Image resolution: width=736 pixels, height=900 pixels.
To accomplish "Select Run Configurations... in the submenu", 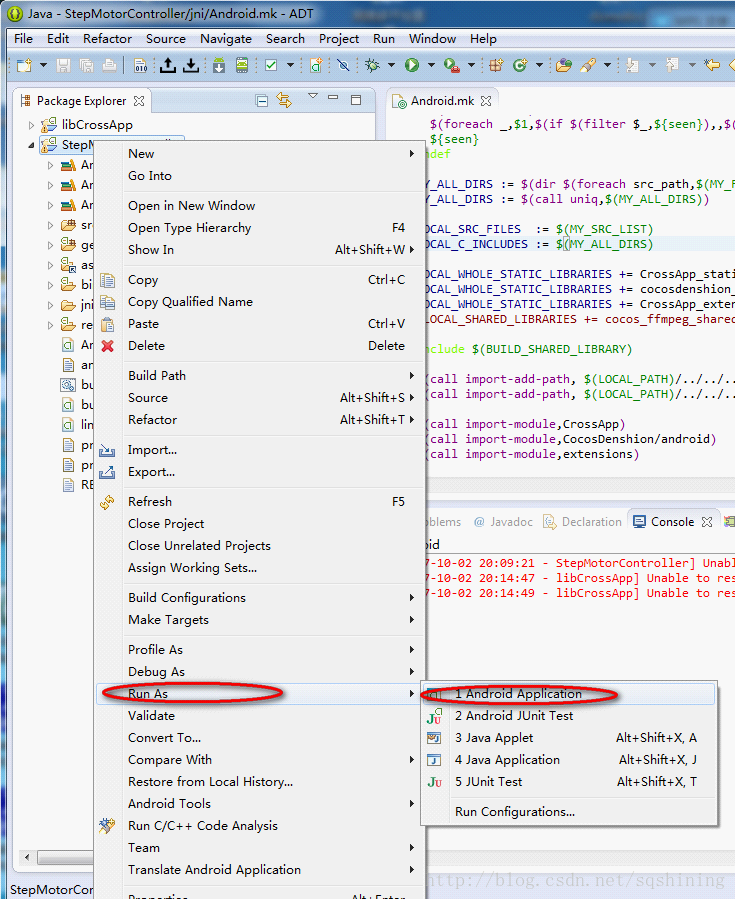I will pyautogui.click(x=514, y=812).
